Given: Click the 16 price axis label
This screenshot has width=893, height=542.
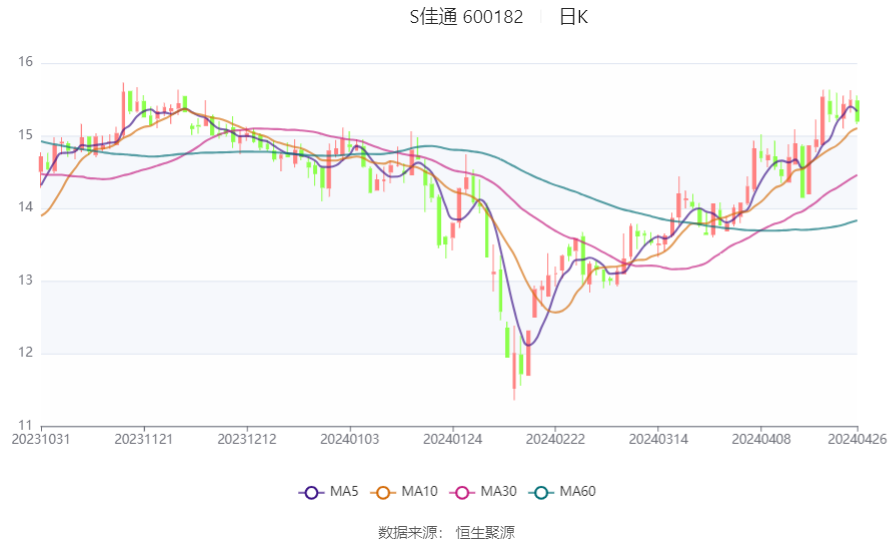Looking at the screenshot, I should click(x=26, y=62).
